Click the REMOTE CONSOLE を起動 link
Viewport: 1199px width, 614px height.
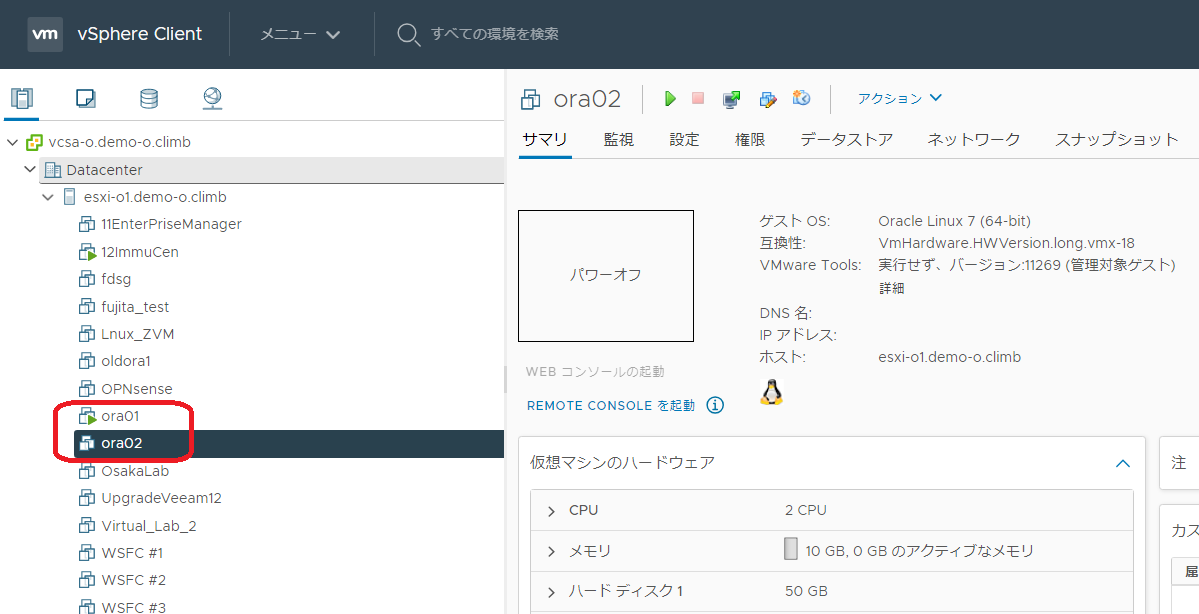611,405
